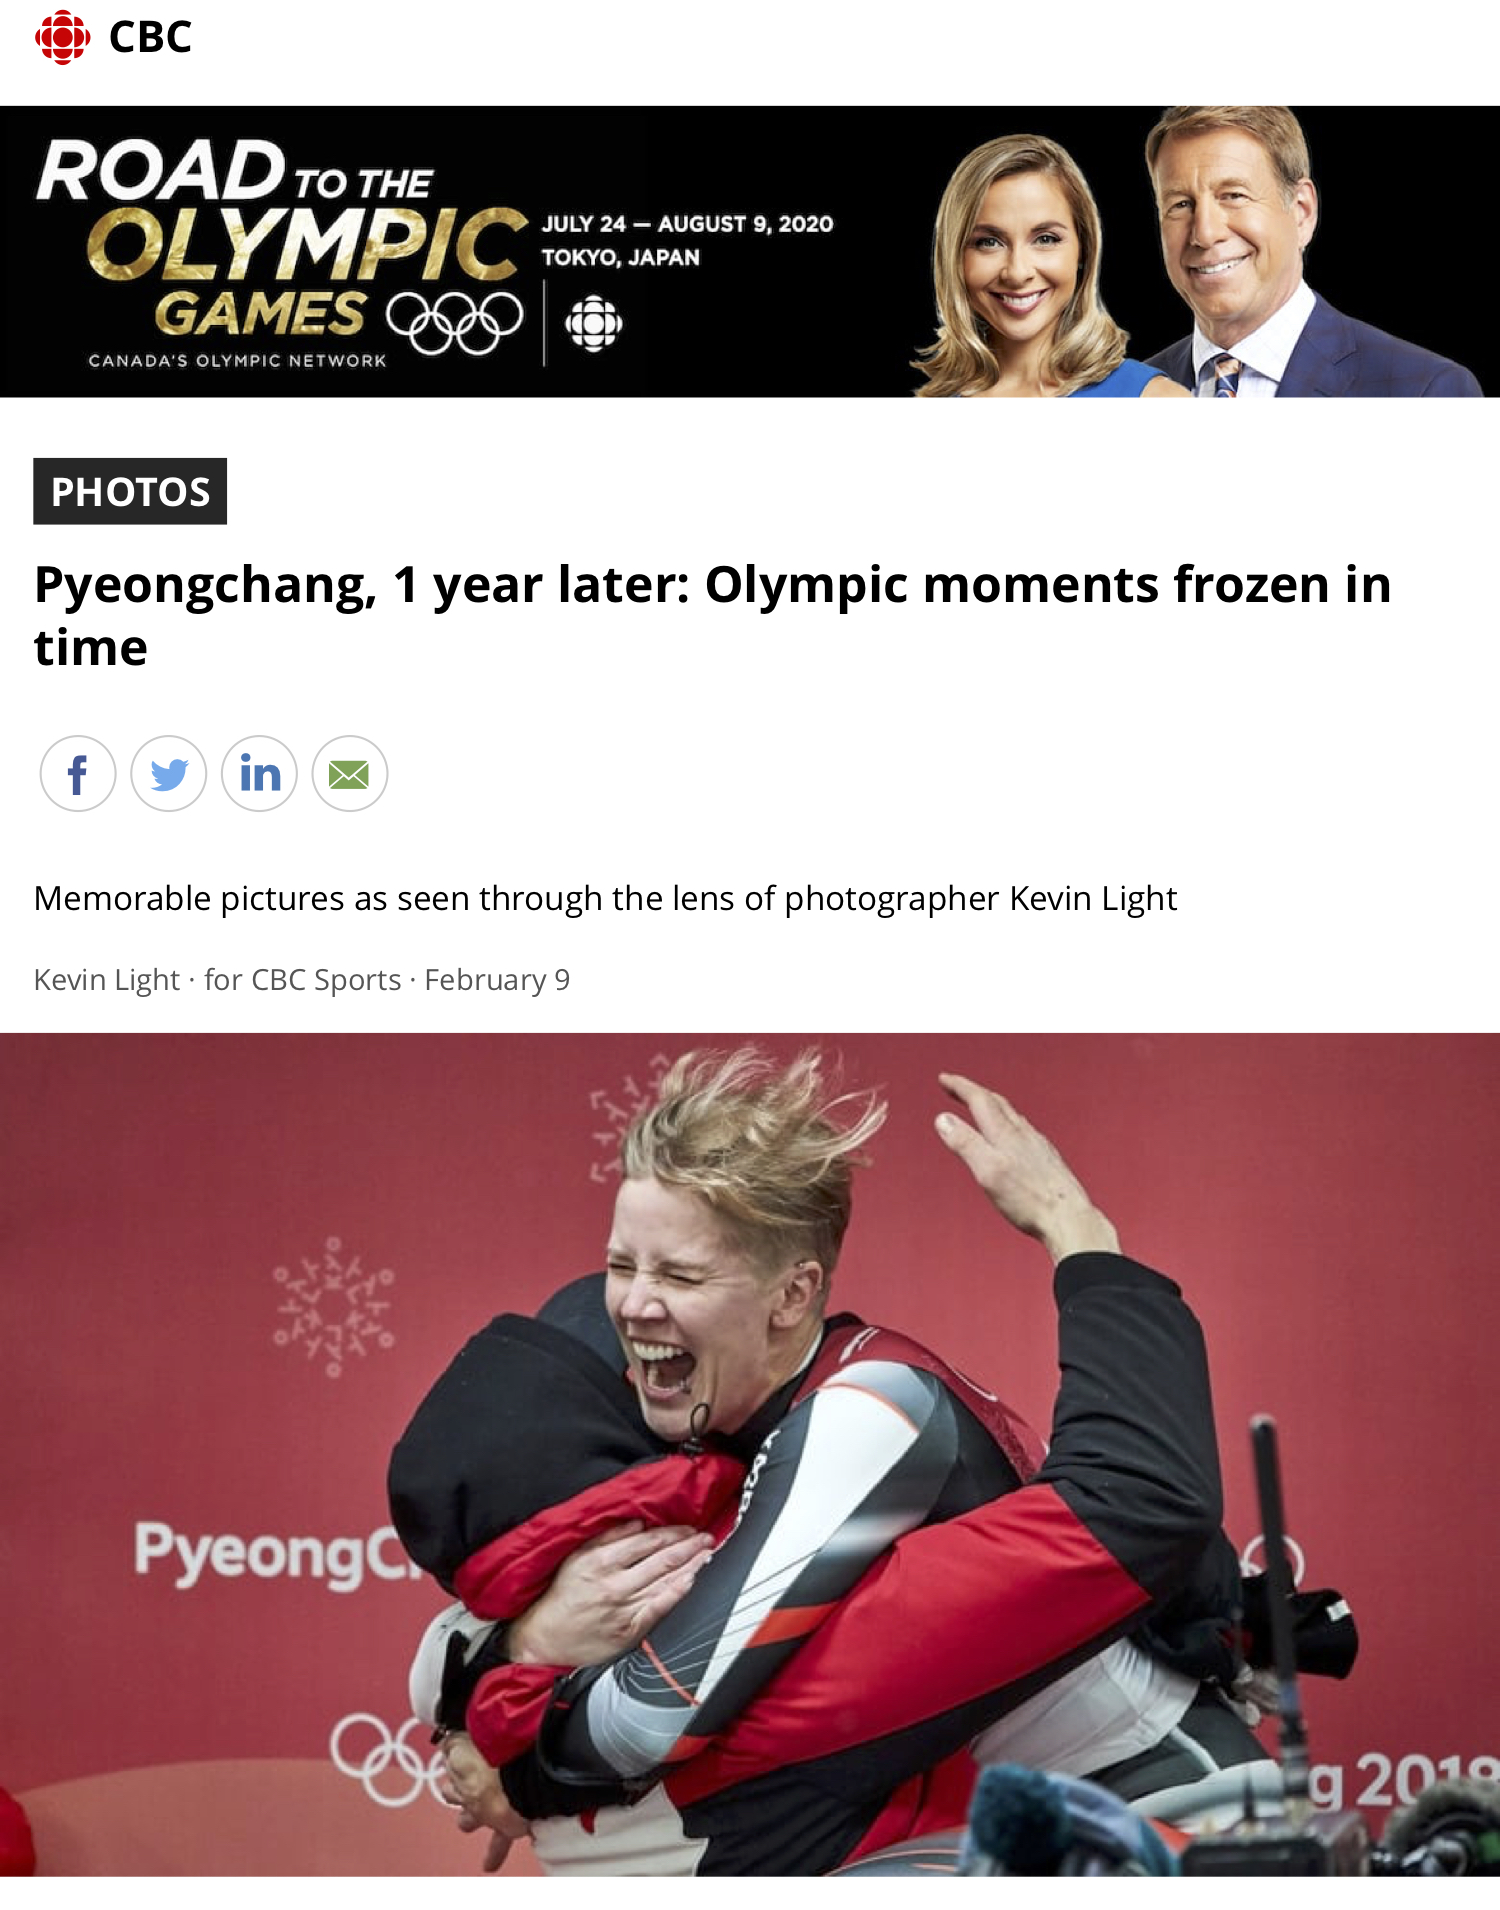Click the Olympic rings in the banner
The height and width of the screenshot is (1910, 1500).
455,322
